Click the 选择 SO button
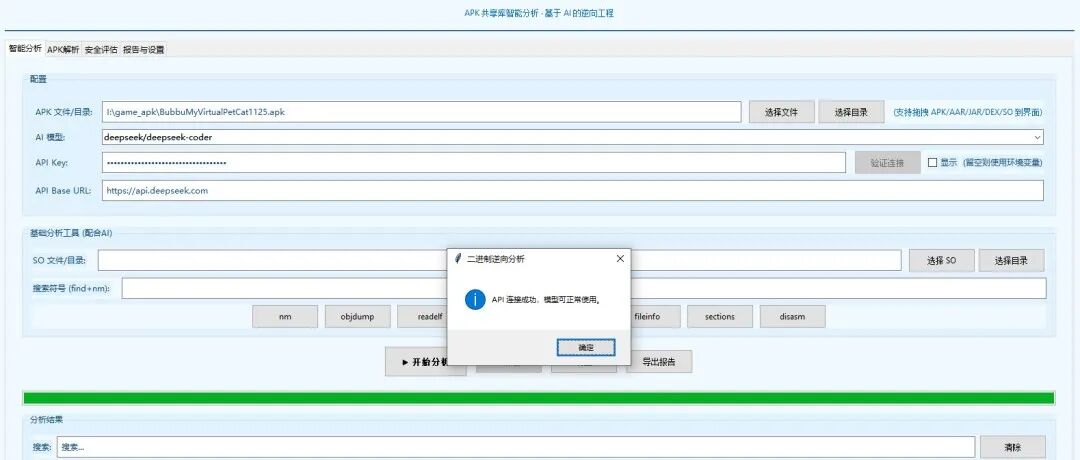 [942, 260]
